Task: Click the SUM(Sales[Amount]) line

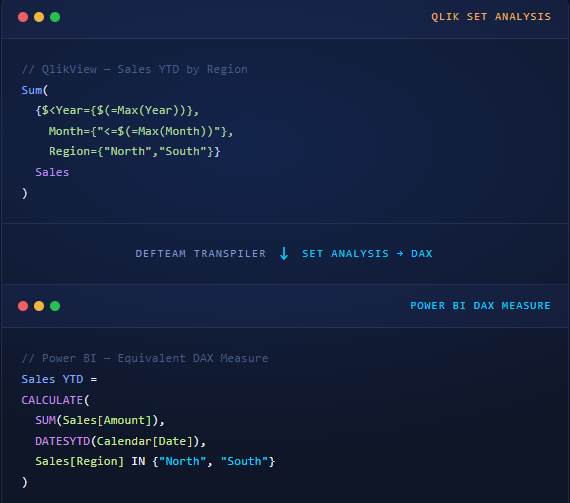Action: [x=100, y=420]
